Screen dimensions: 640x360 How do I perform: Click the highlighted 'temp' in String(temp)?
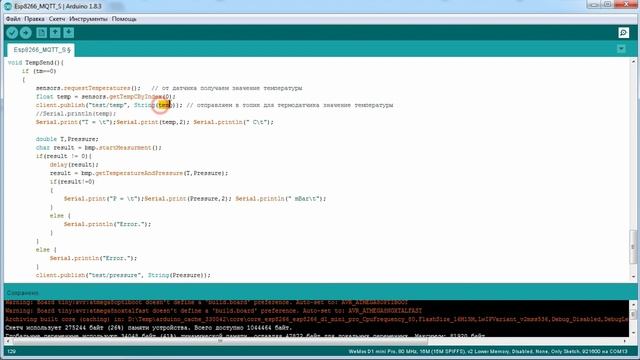point(164,105)
